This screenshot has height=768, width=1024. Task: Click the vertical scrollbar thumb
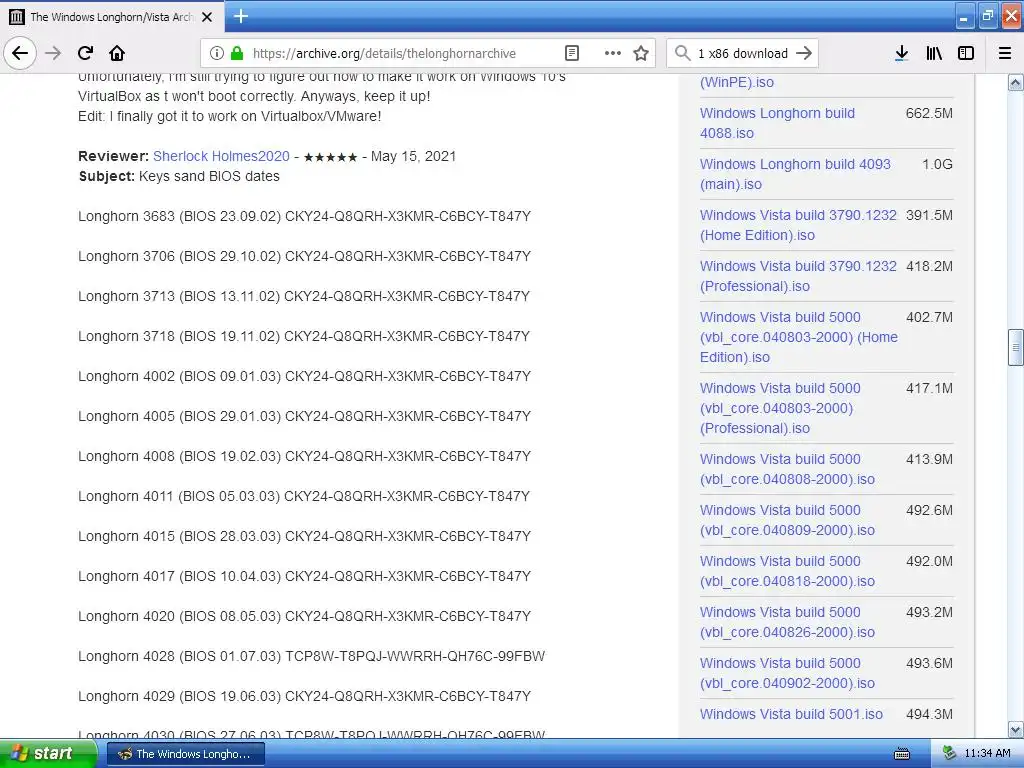(x=1016, y=347)
